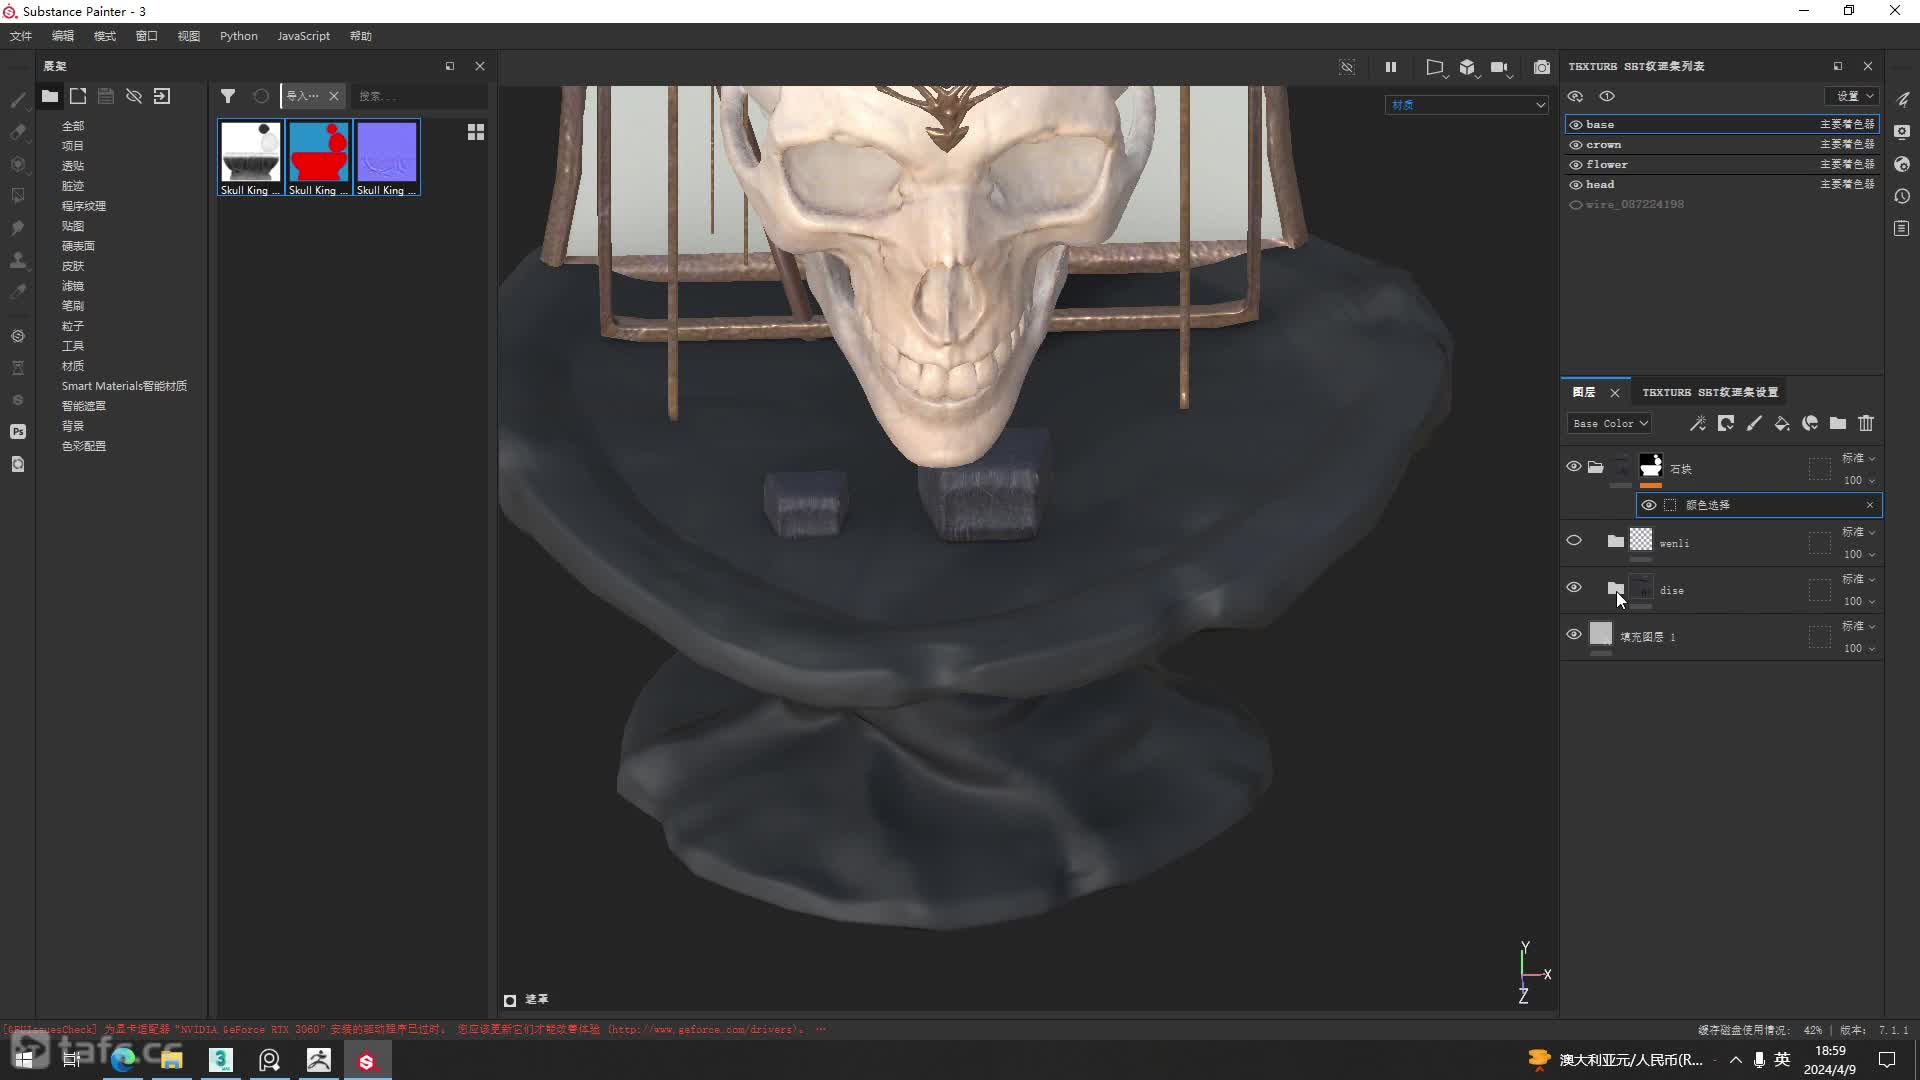Select the Projection tool in left toolbar
Image resolution: width=1920 pixels, height=1080 pixels.
(x=18, y=164)
